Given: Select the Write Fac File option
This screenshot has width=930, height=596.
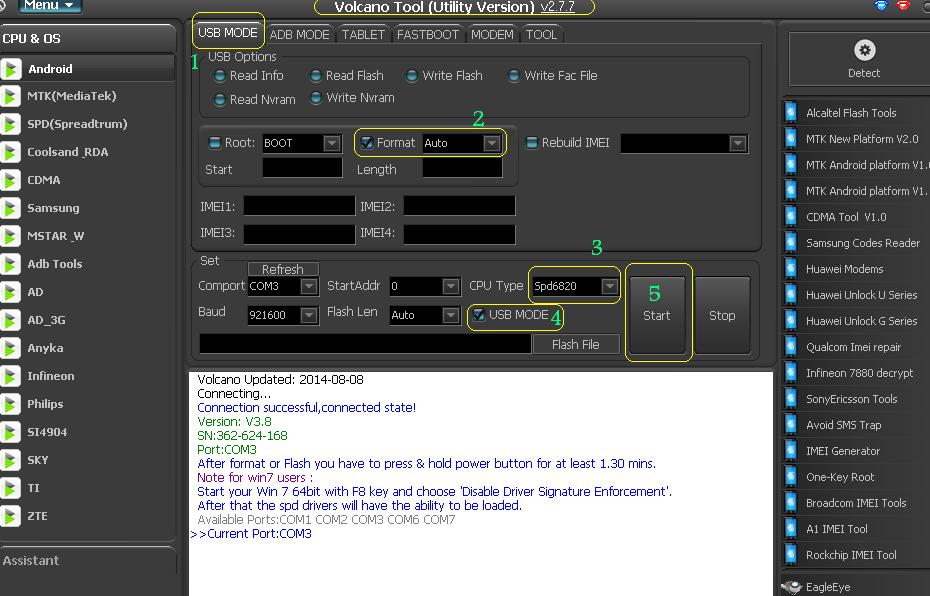Looking at the screenshot, I should 514,76.
